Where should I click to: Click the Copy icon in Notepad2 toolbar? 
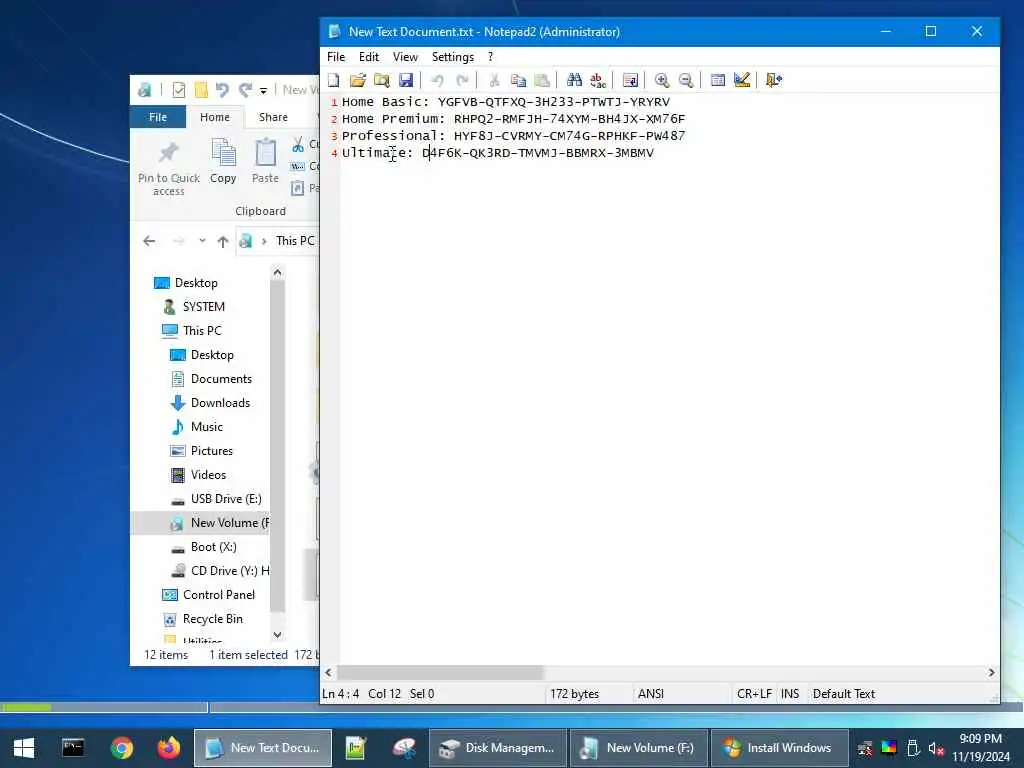(519, 80)
